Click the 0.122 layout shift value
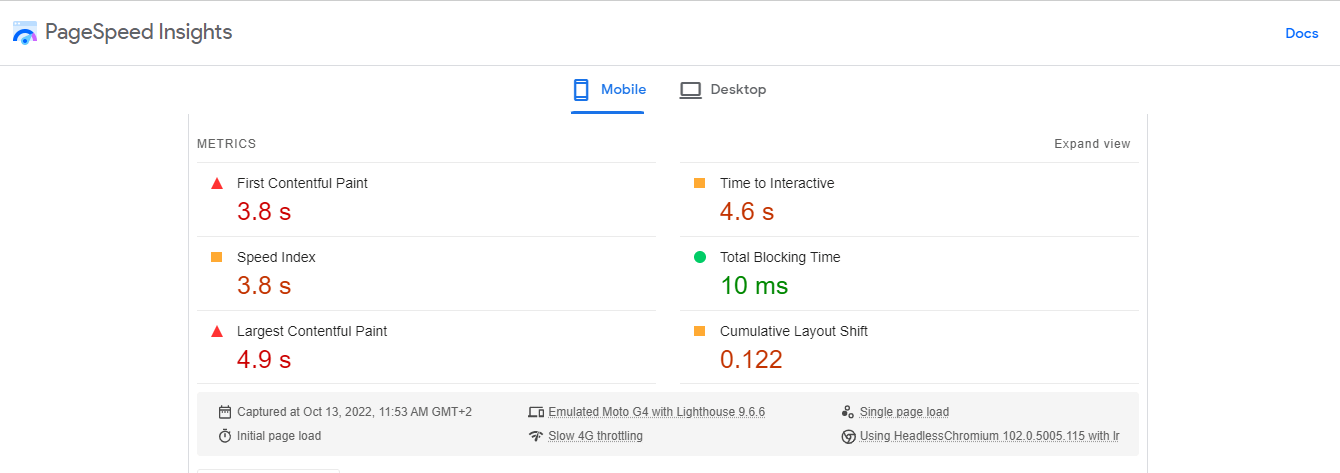 point(751,360)
